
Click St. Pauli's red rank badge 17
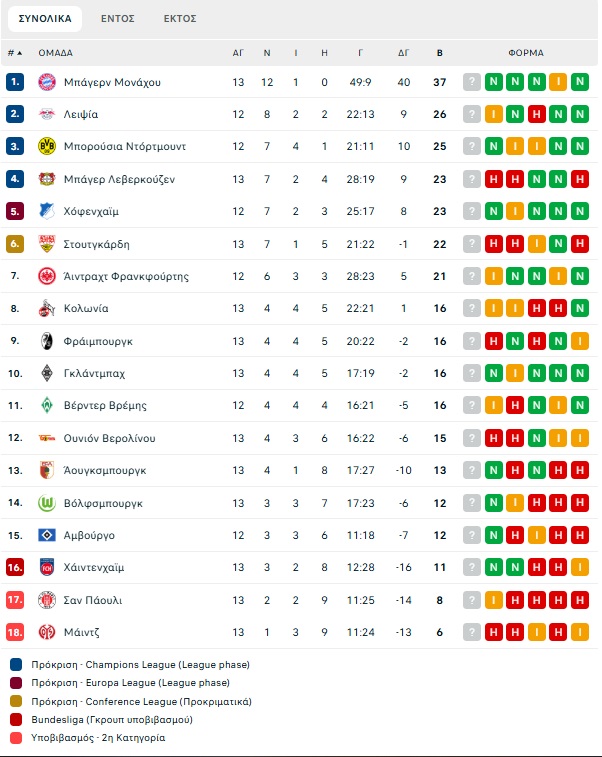point(14,600)
